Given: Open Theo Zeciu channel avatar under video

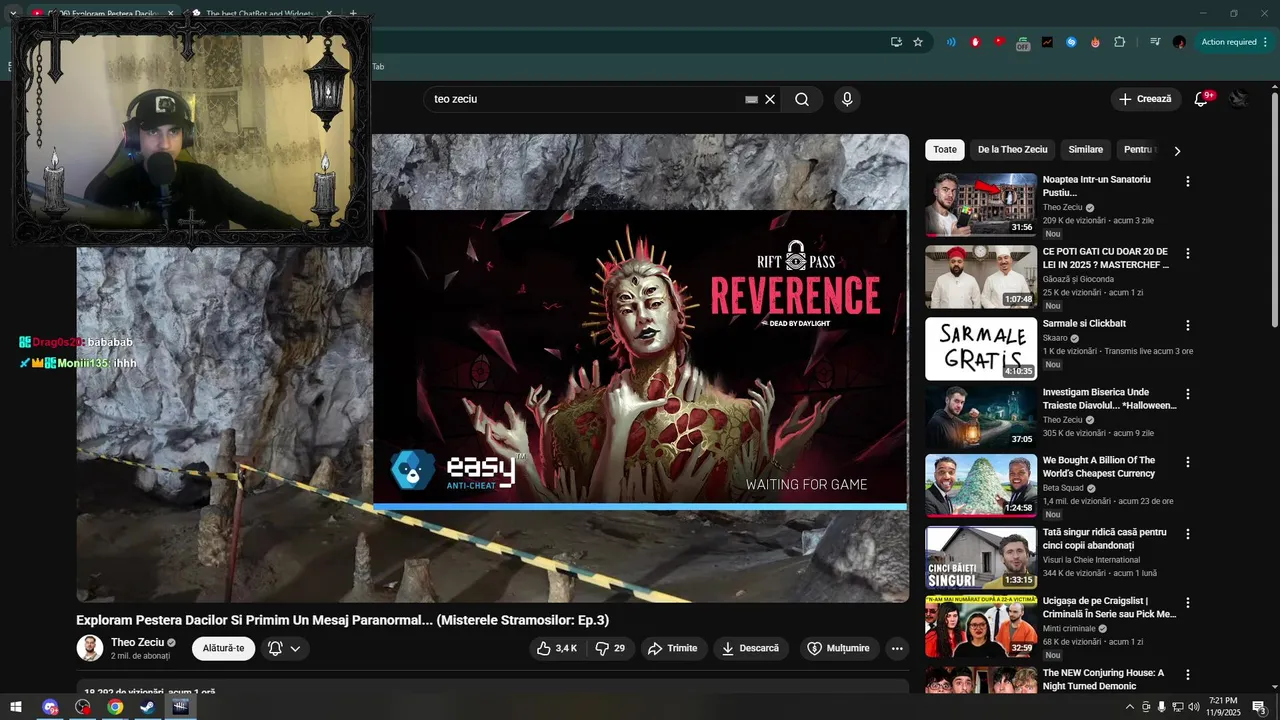Looking at the screenshot, I should [90, 648].
